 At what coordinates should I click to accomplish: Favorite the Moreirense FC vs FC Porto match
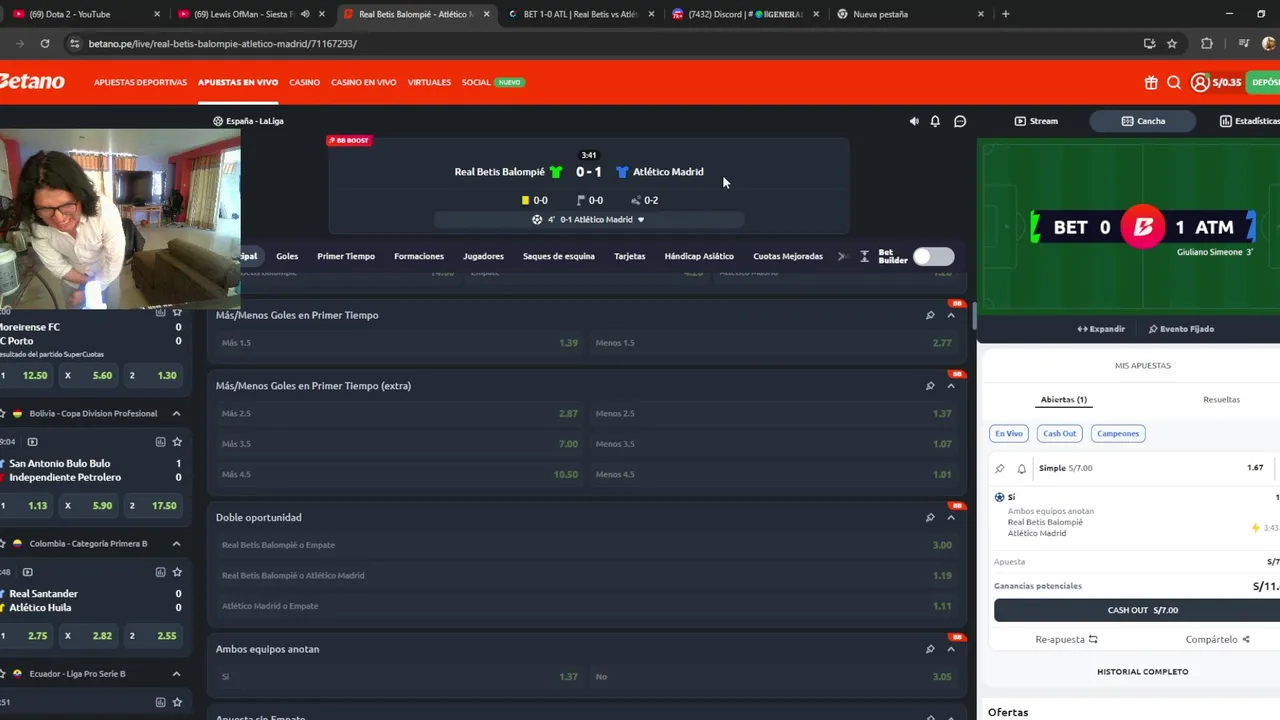point(177,312)
